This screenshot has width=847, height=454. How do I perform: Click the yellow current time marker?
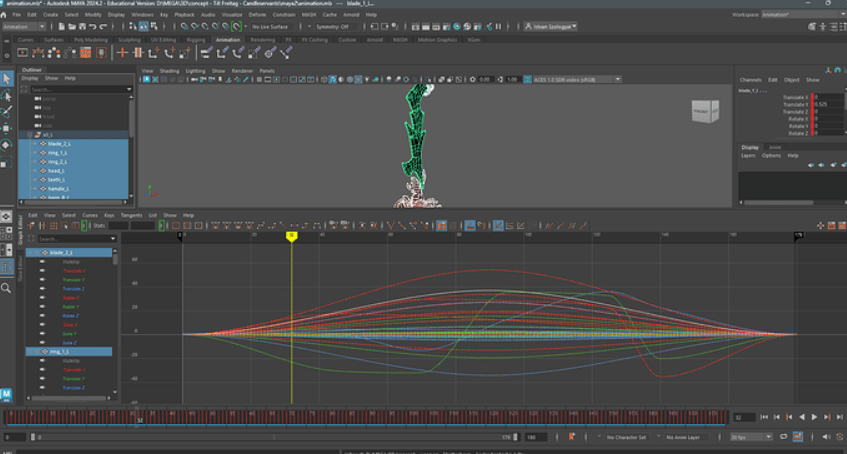(291, 235)
